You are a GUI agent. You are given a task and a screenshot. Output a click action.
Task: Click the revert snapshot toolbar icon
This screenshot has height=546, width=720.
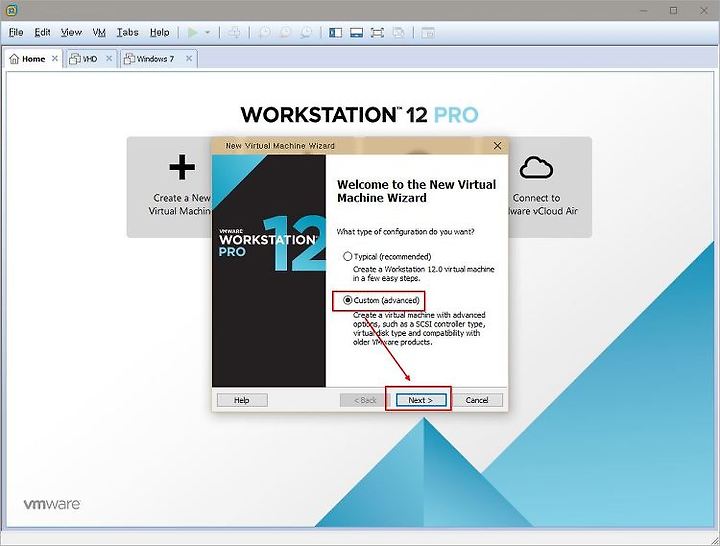tap(285, 33)
